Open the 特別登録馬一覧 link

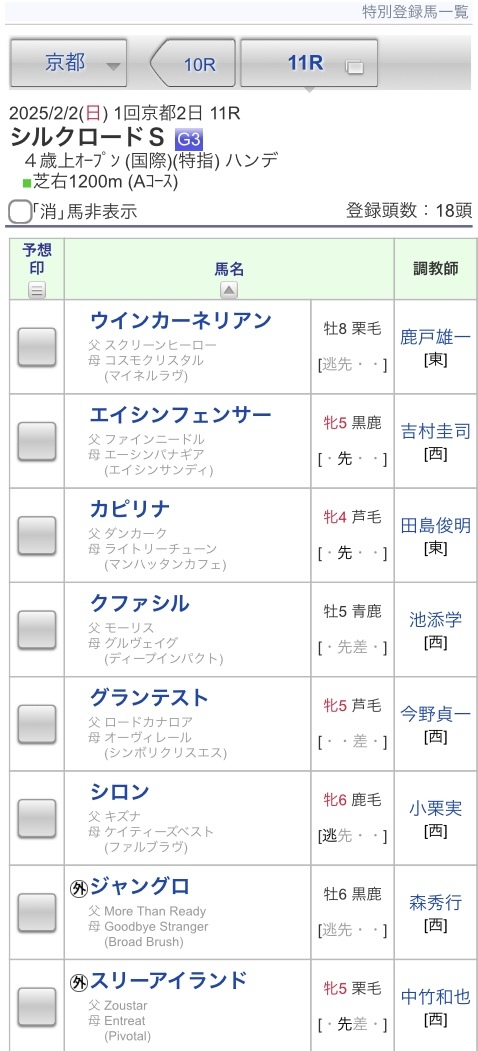click(x=416, y=12)
